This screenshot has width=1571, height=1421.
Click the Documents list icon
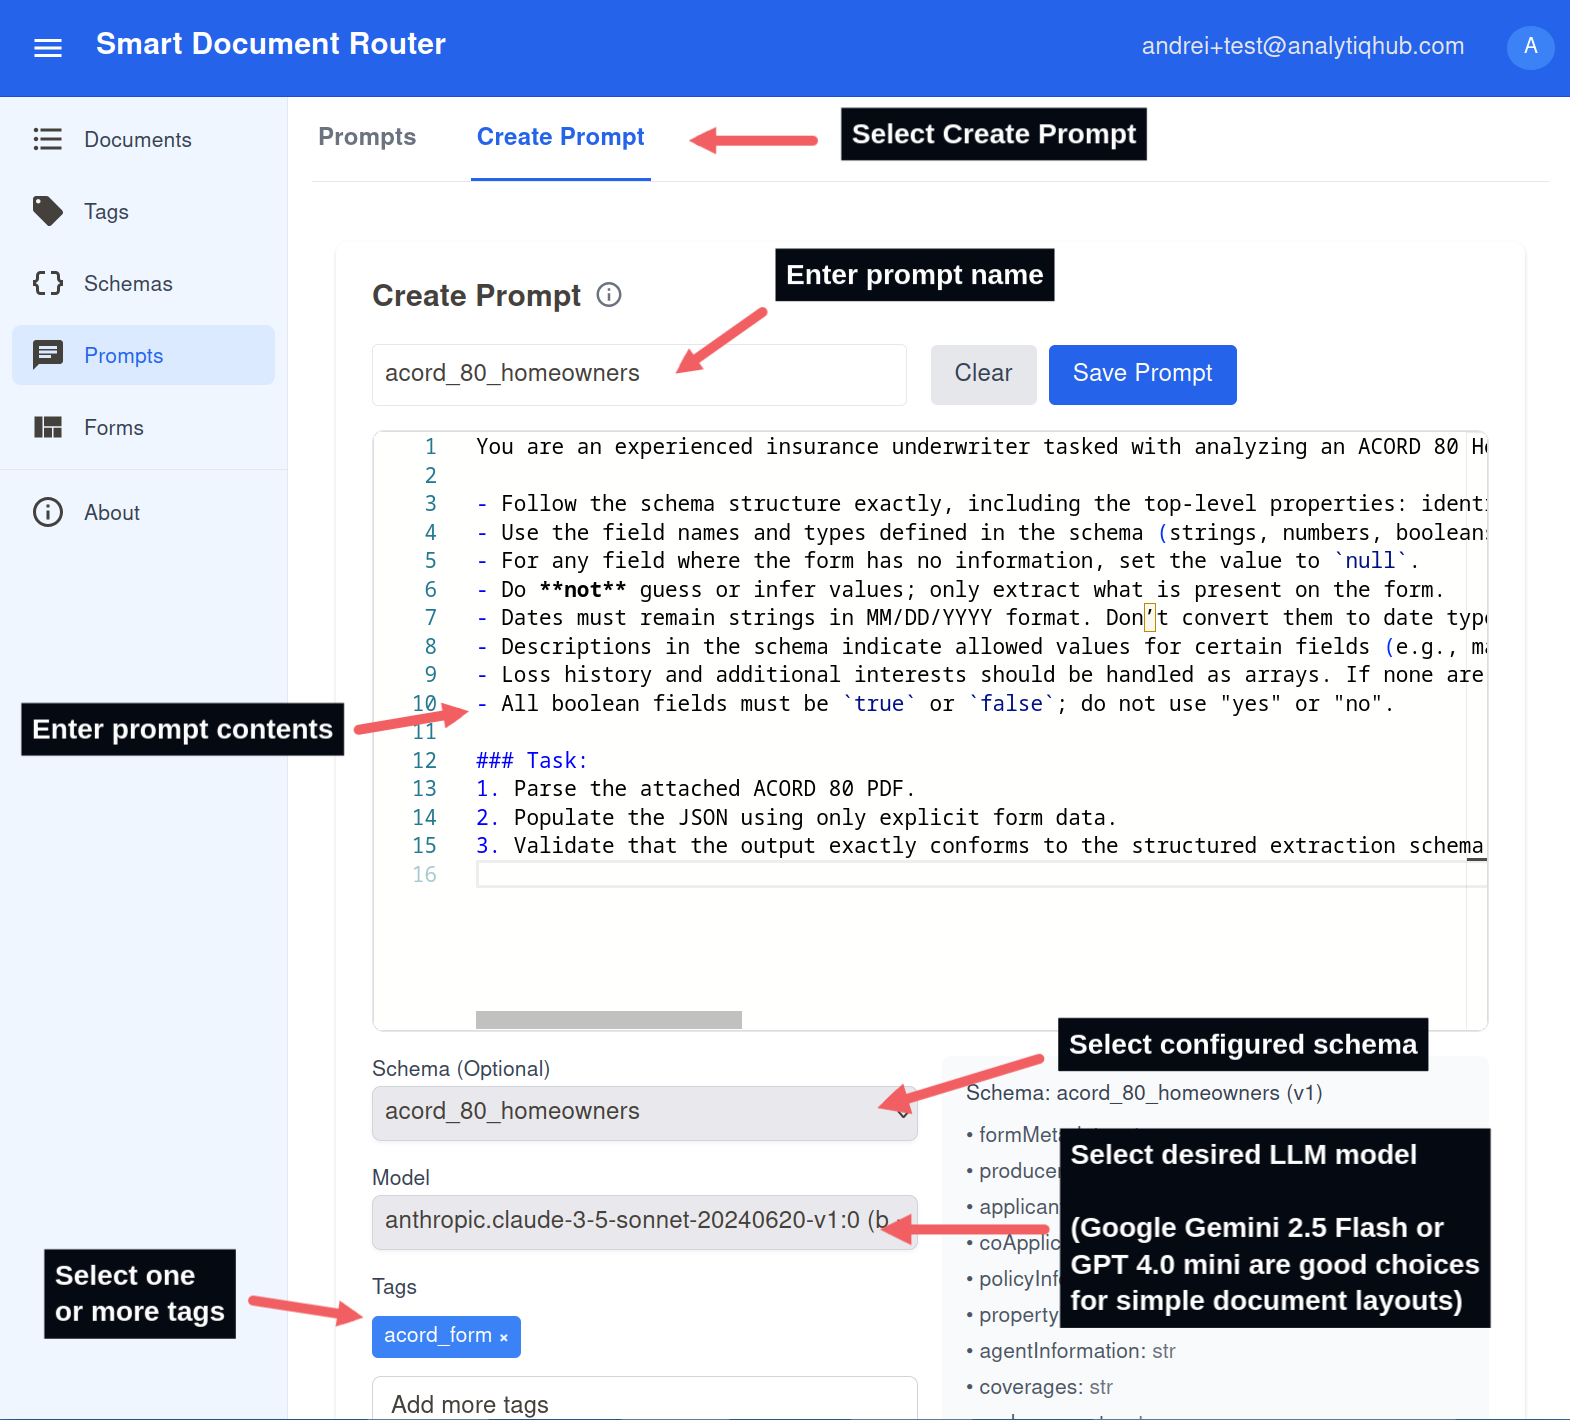(x=48, y=139)
